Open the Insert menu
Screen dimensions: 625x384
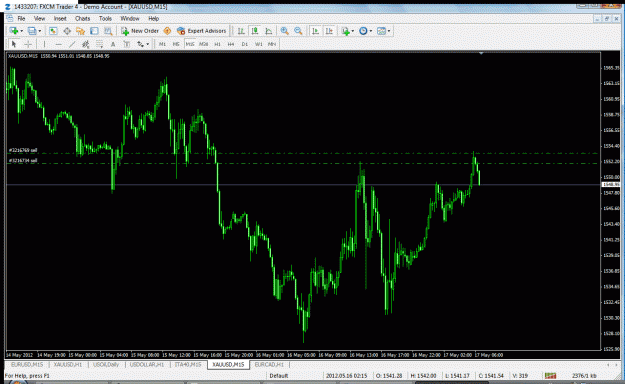[x=60, y=18]
